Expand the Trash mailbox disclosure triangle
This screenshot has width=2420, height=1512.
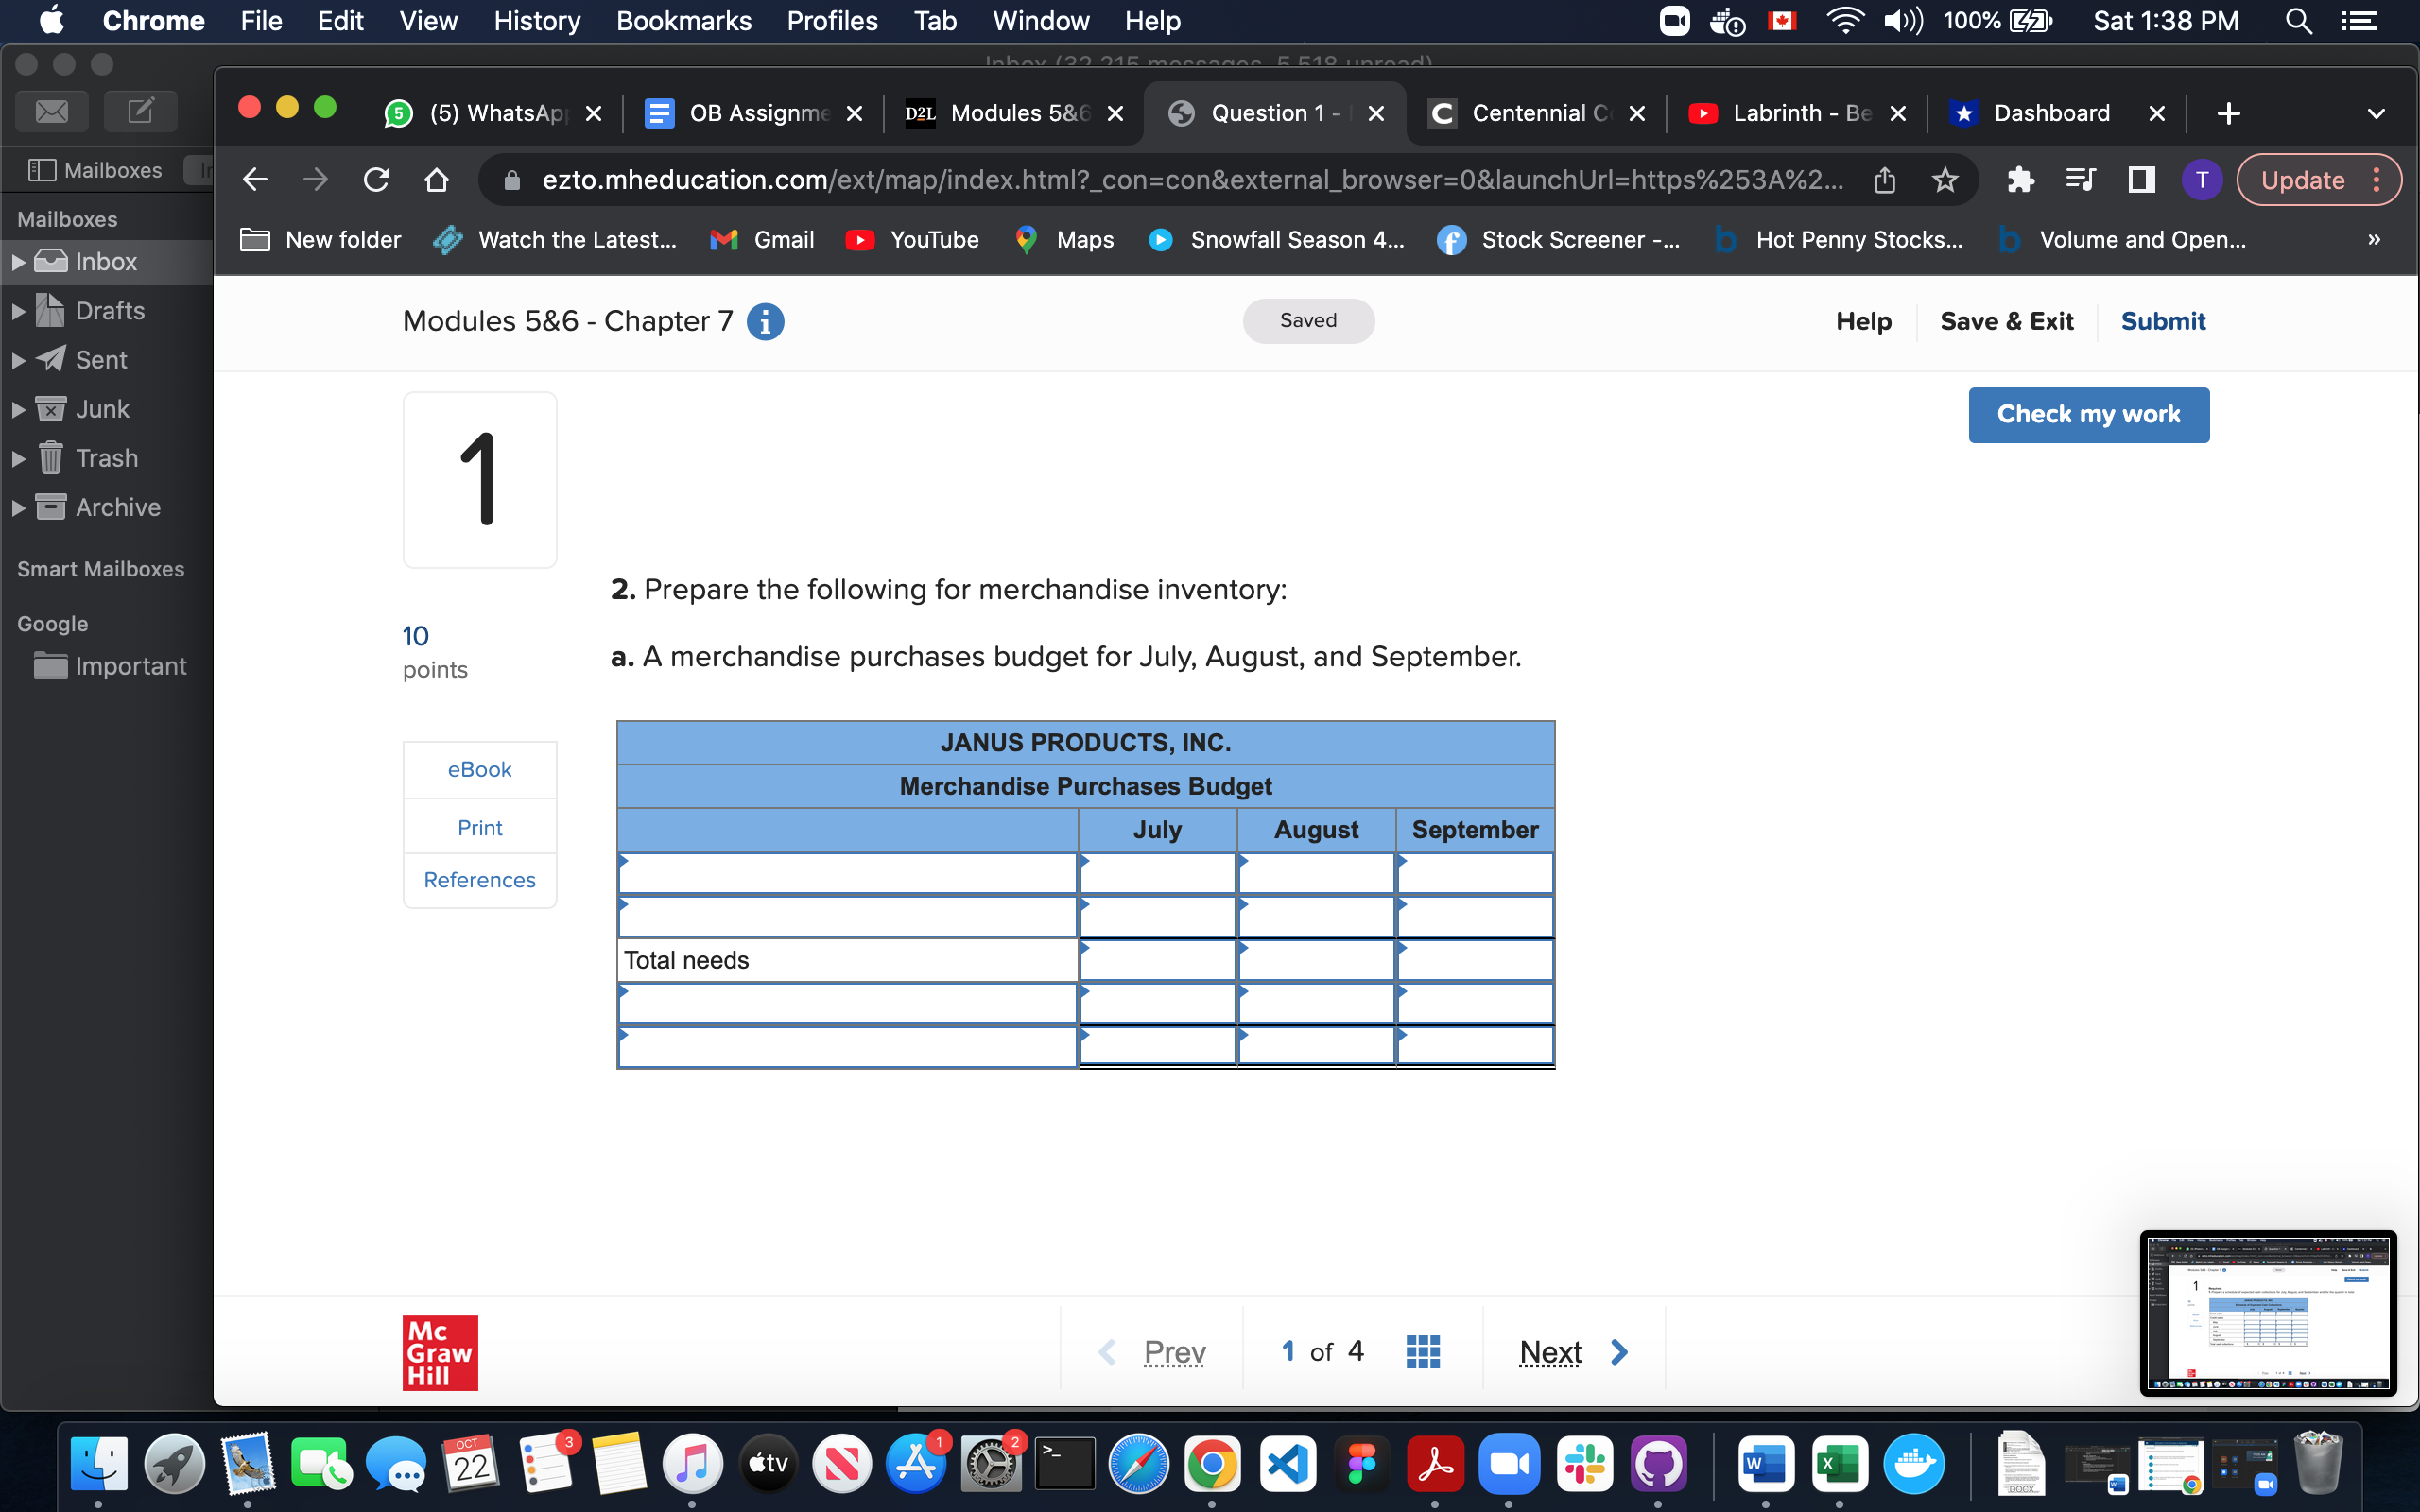click(18, 458)
